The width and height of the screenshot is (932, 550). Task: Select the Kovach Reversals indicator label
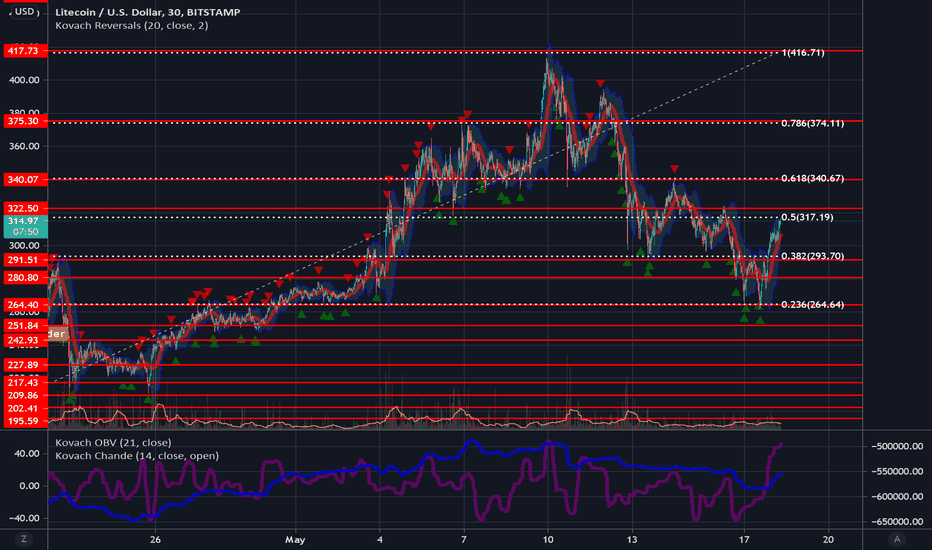pyautogui.click(x=131, y=26)
